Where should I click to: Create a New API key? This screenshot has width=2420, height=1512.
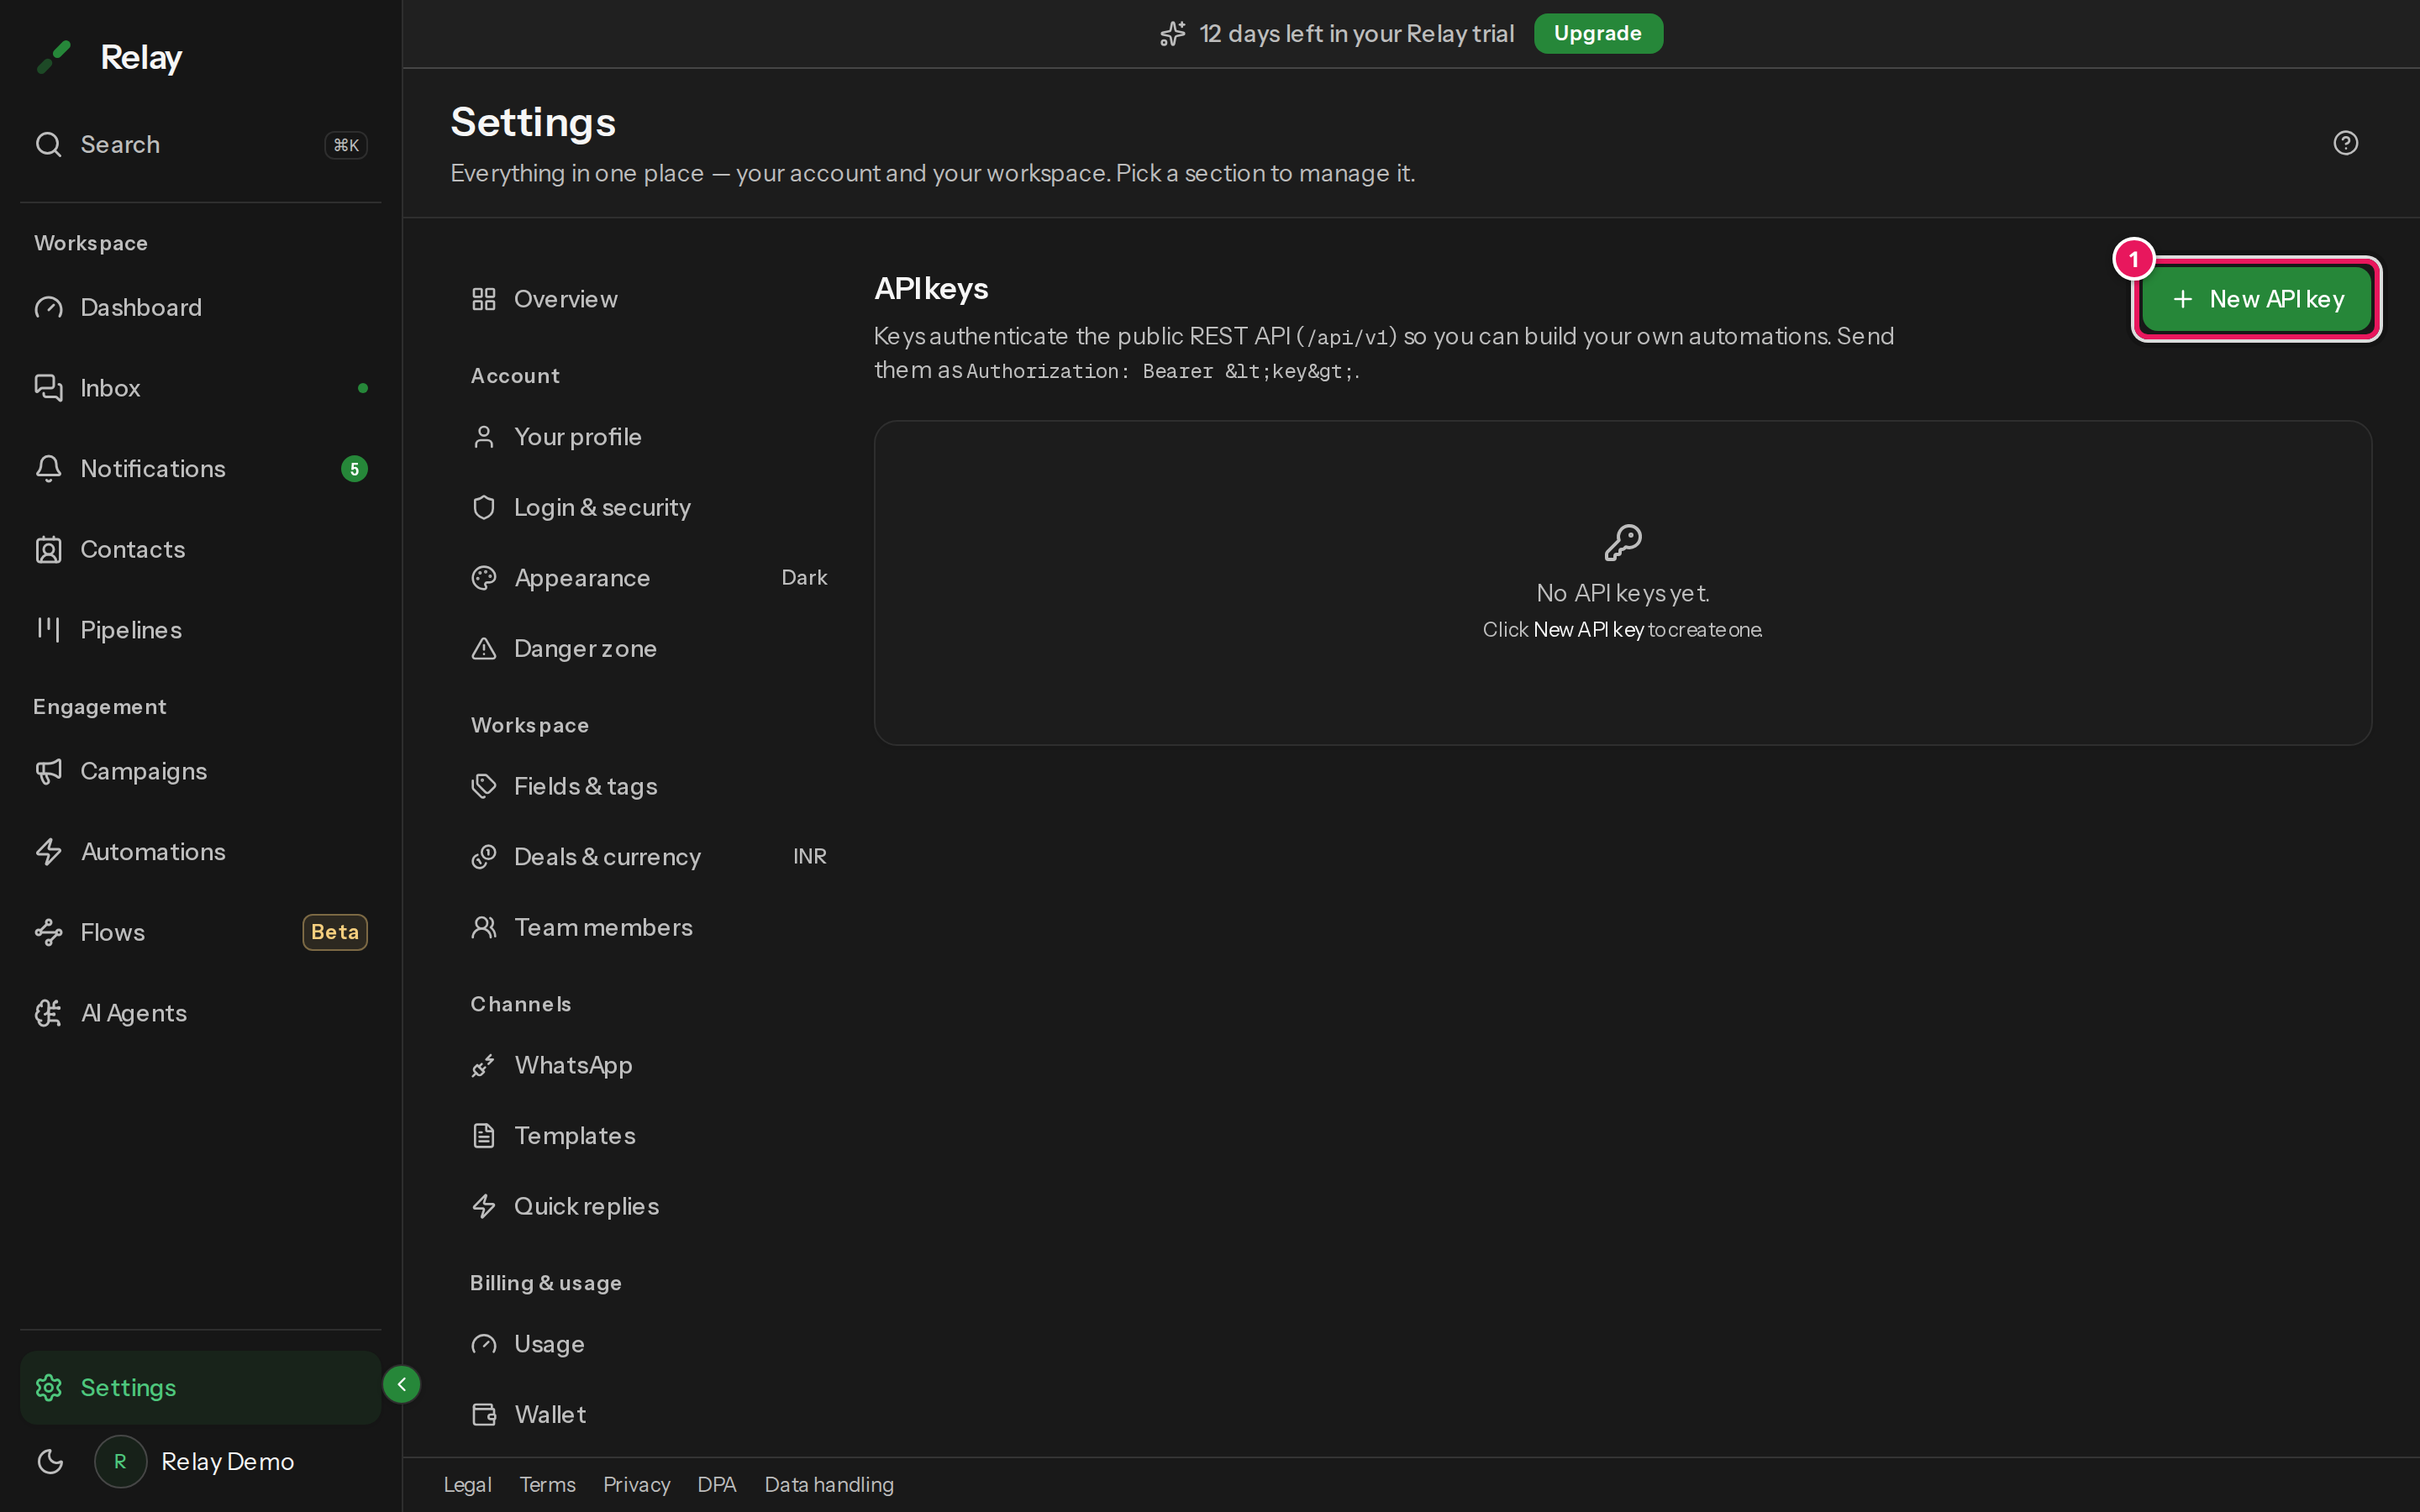pos(2256,299)
